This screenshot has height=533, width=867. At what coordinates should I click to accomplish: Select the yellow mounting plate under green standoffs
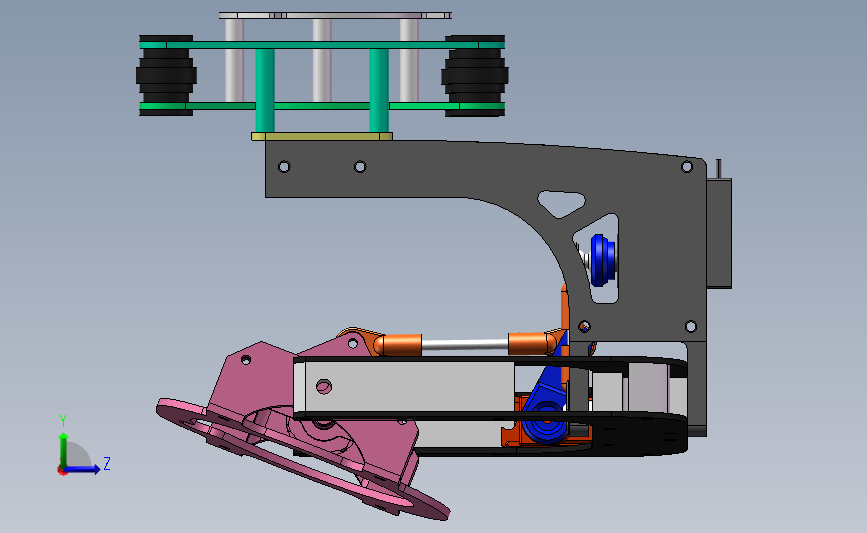322,136
